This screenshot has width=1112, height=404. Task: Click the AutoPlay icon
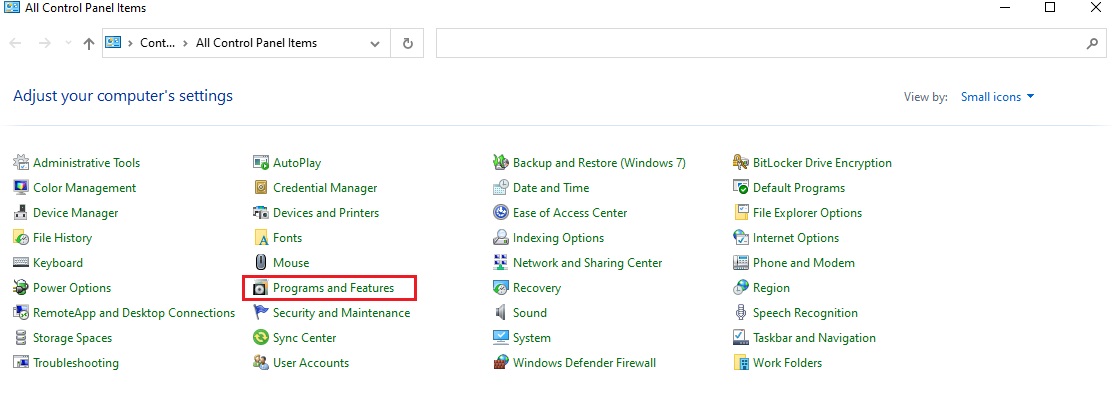[261, 163]
